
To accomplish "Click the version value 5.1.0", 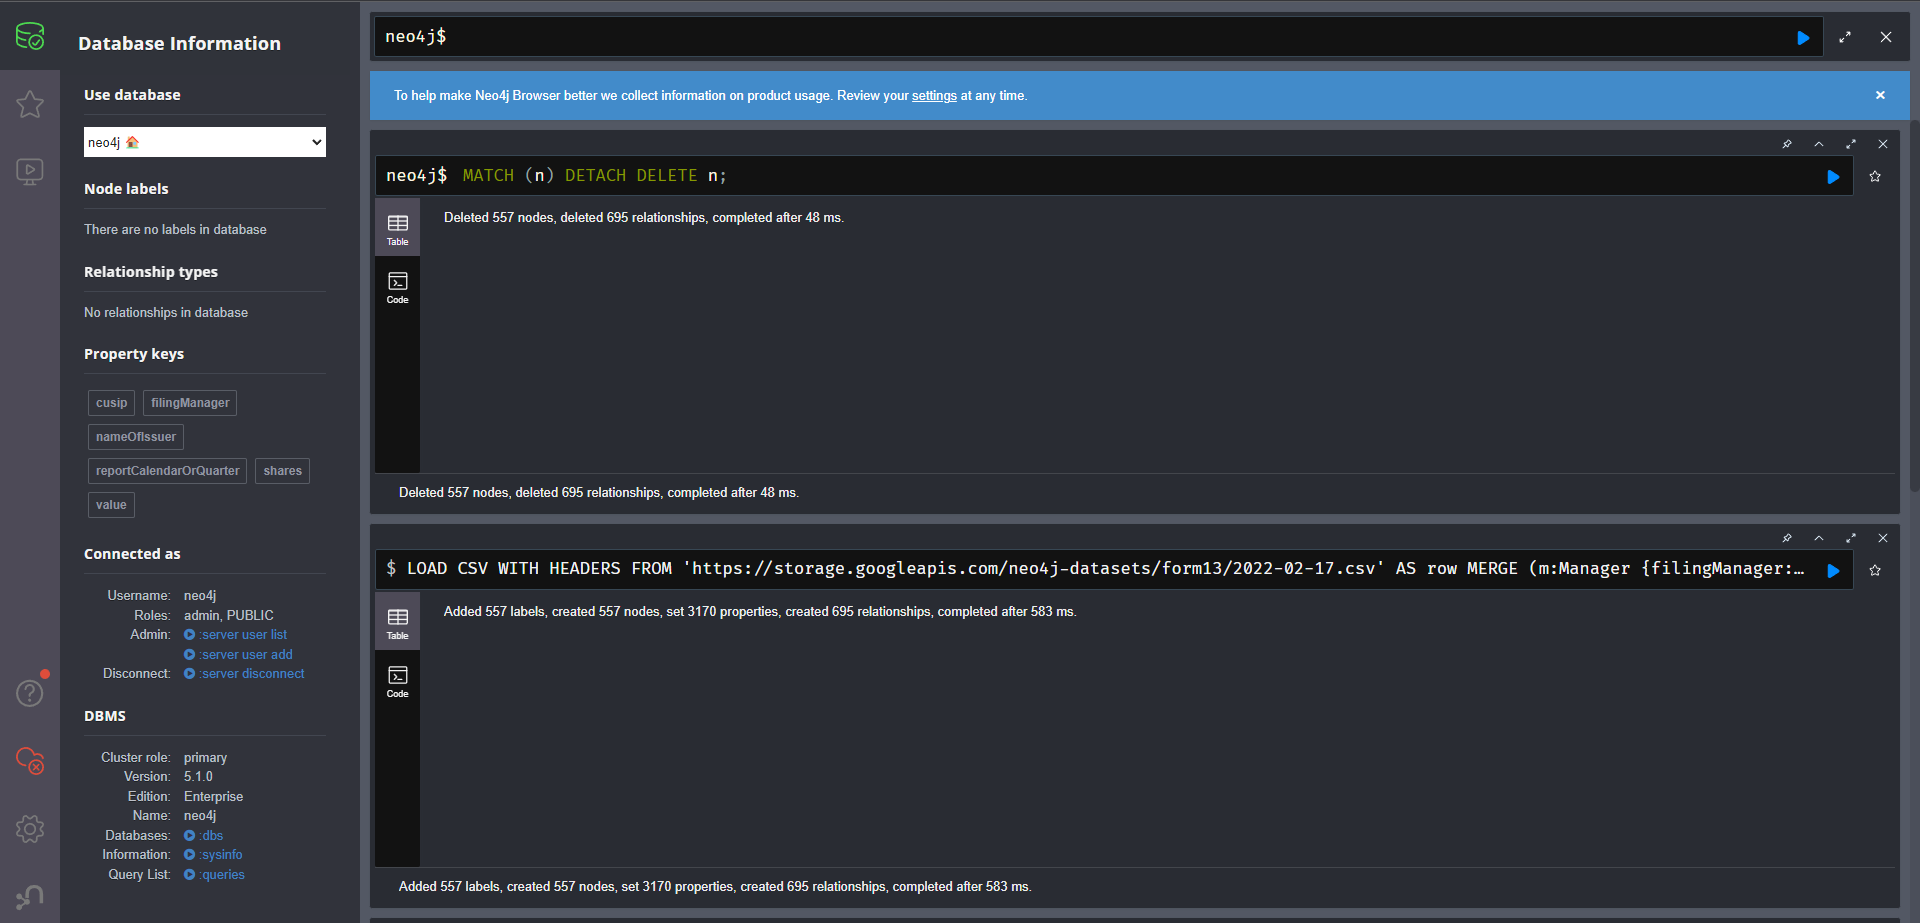I will tap(198, 777).
